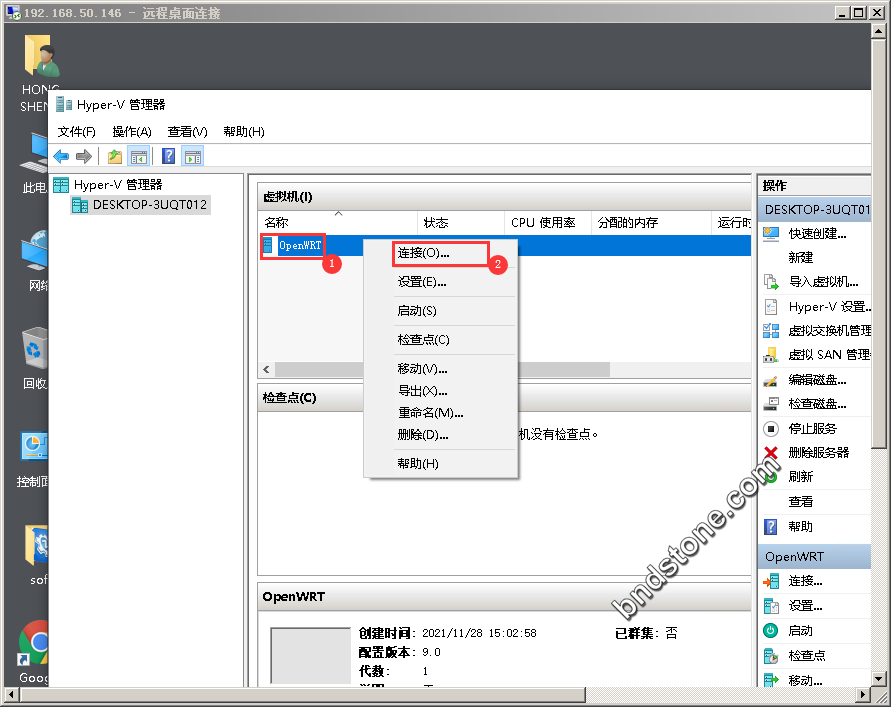Viewport: 891px width, 707px height.
Task: Click 检查磁盘... in the actions pane
Action: [817, 404]
